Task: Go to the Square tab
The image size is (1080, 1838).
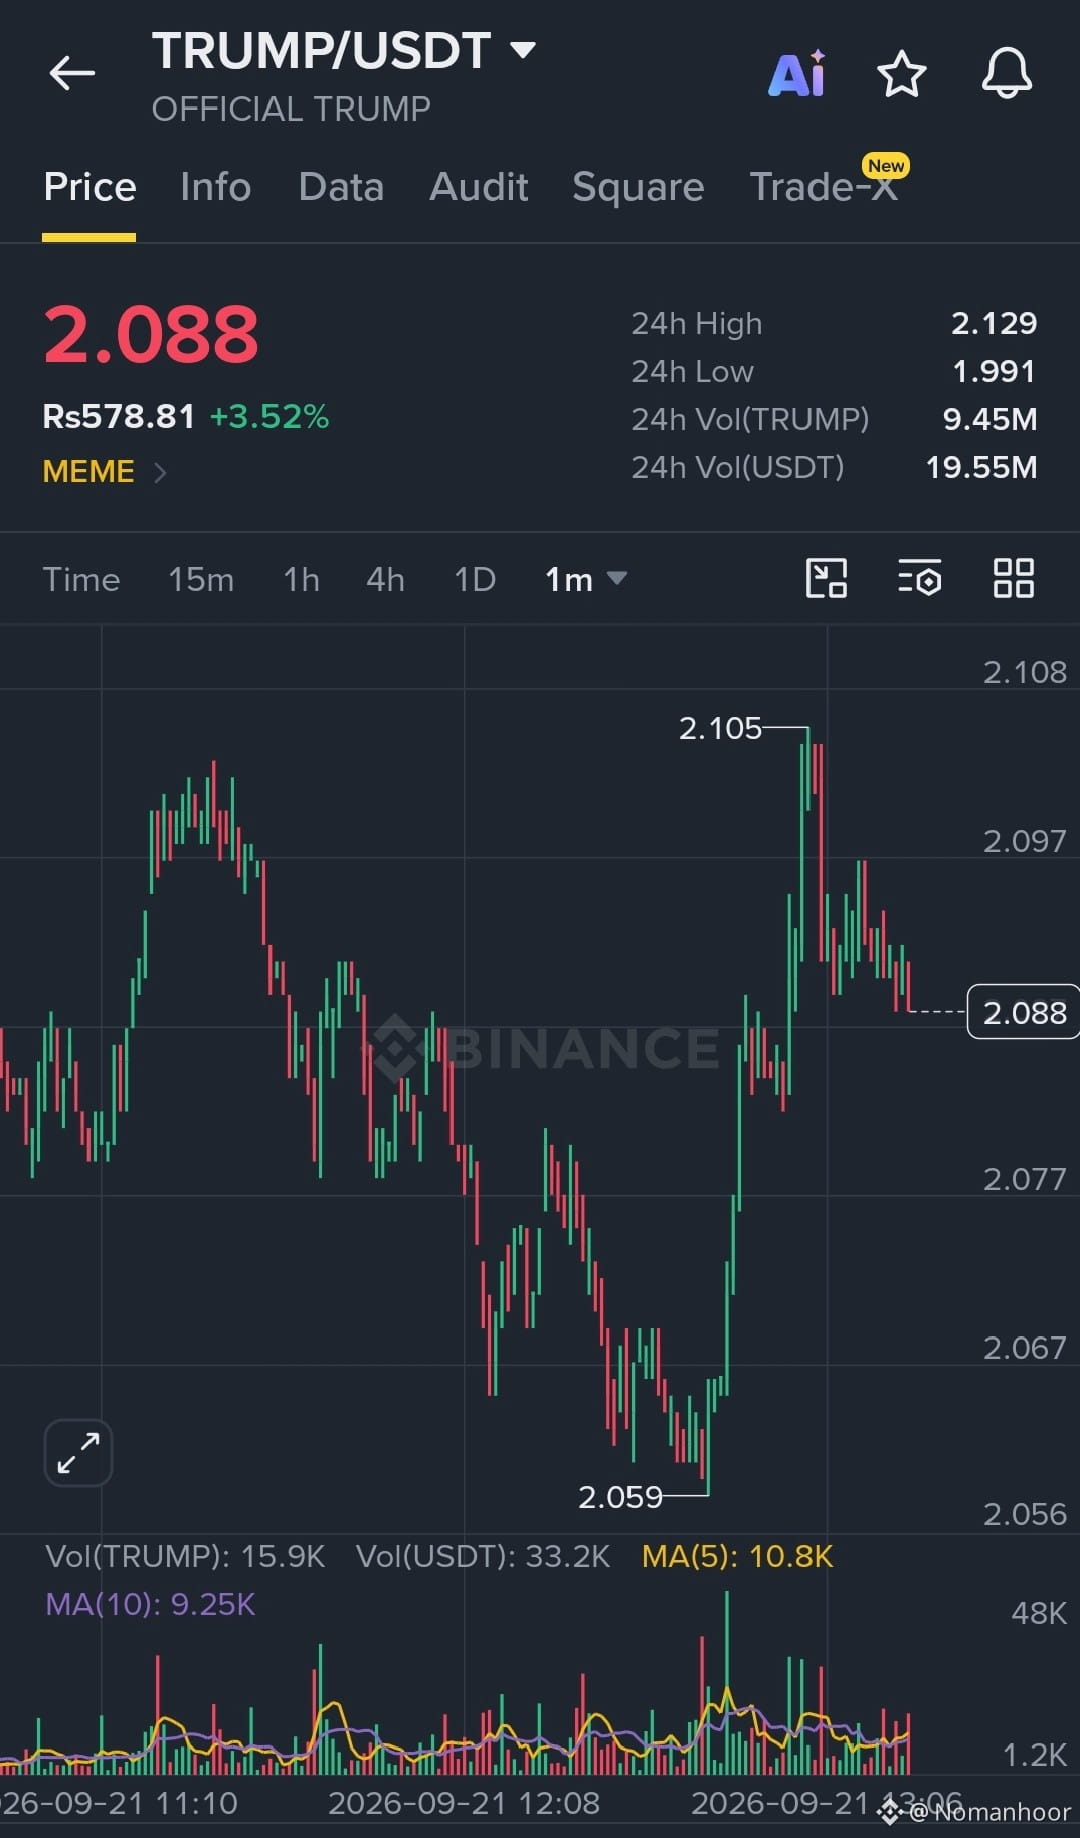Action: [x=638, y=187]
